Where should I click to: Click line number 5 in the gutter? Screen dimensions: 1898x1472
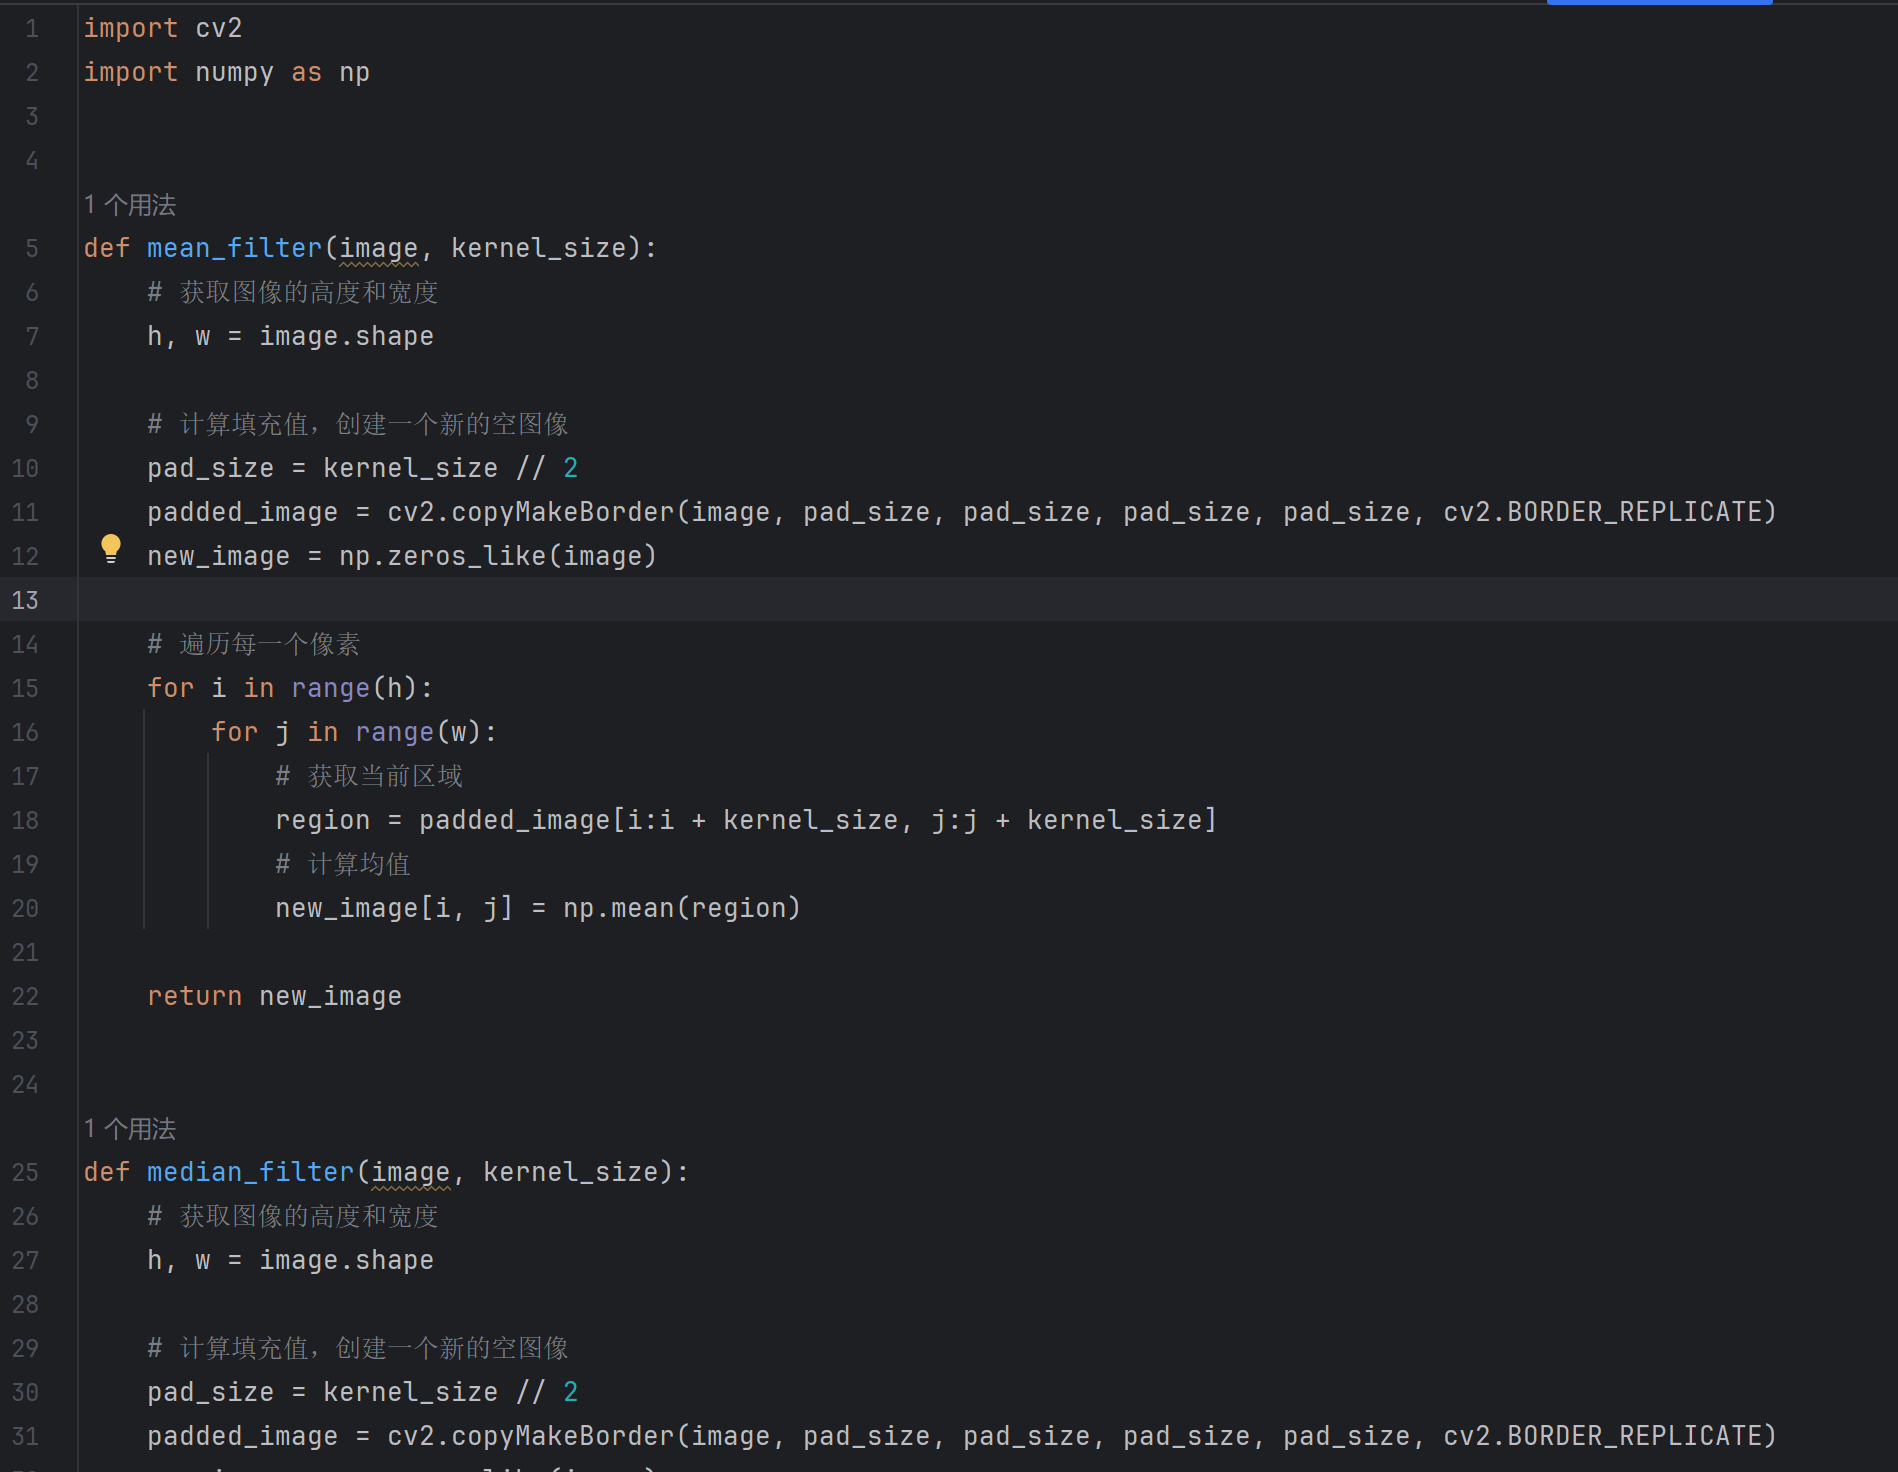coord(32,248)
